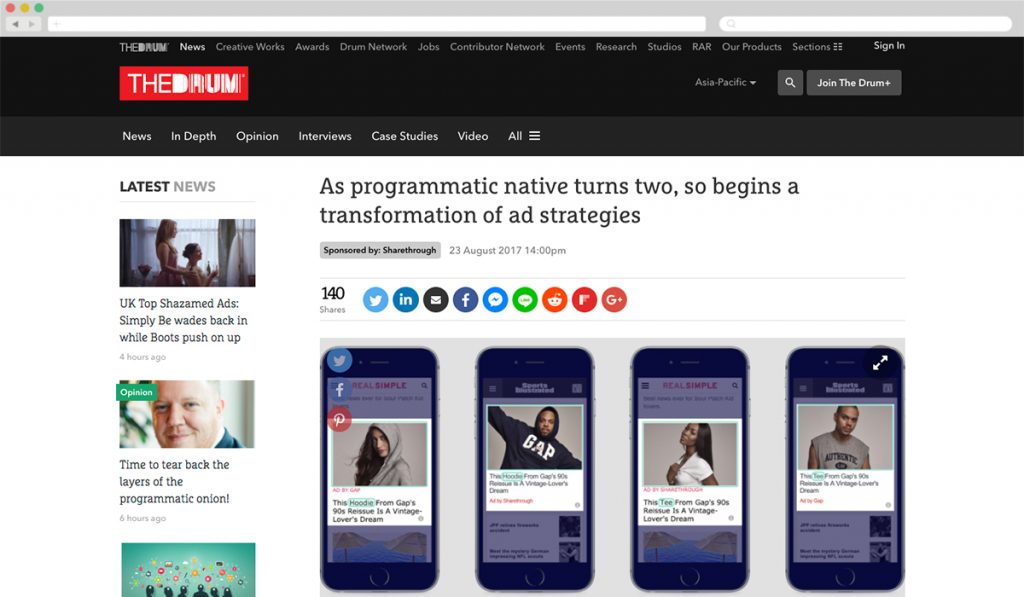
Task: Open the Sections menu
Action: click(818, 46)
